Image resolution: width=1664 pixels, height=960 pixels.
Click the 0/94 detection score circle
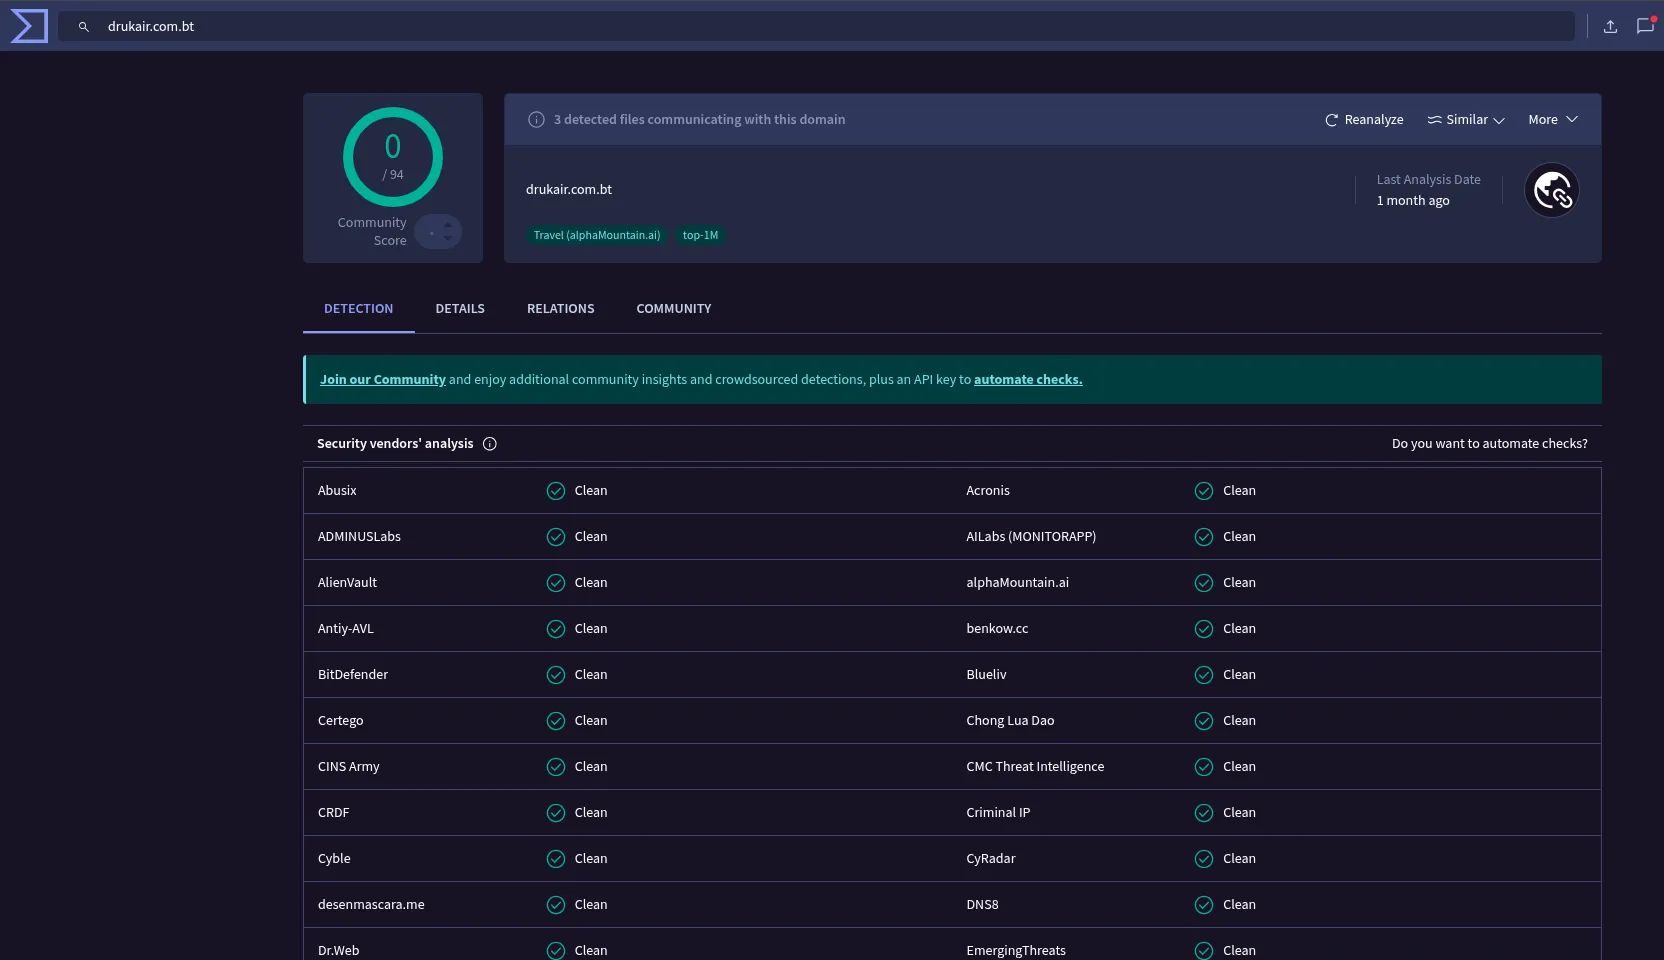[x=393, y=157]
